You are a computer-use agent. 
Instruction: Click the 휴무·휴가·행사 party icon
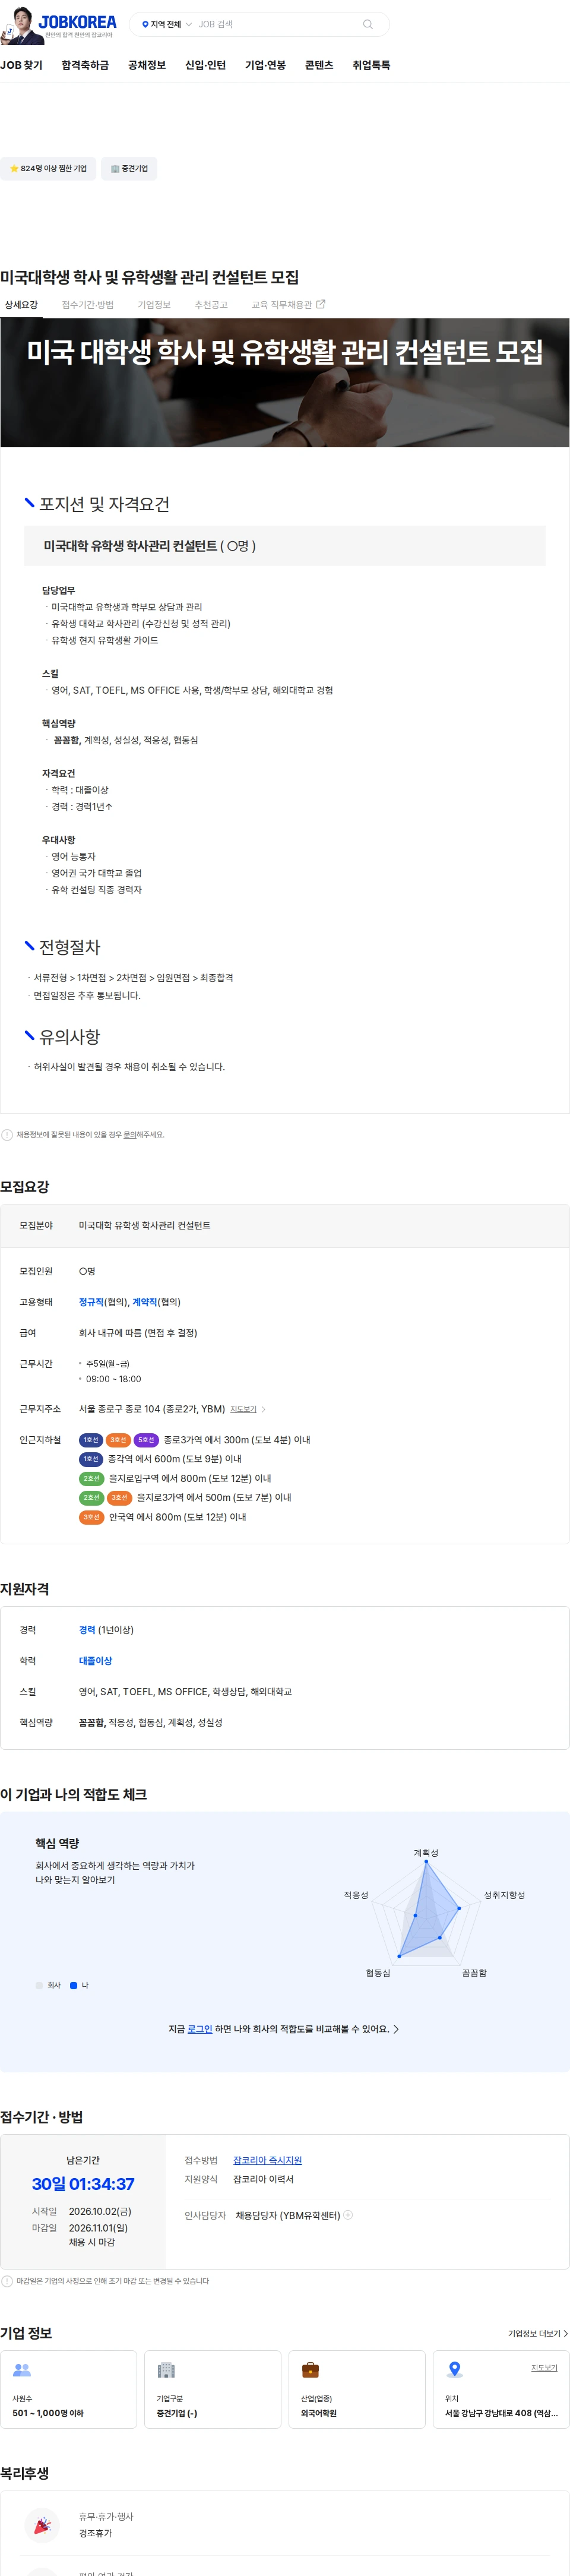41,2525
